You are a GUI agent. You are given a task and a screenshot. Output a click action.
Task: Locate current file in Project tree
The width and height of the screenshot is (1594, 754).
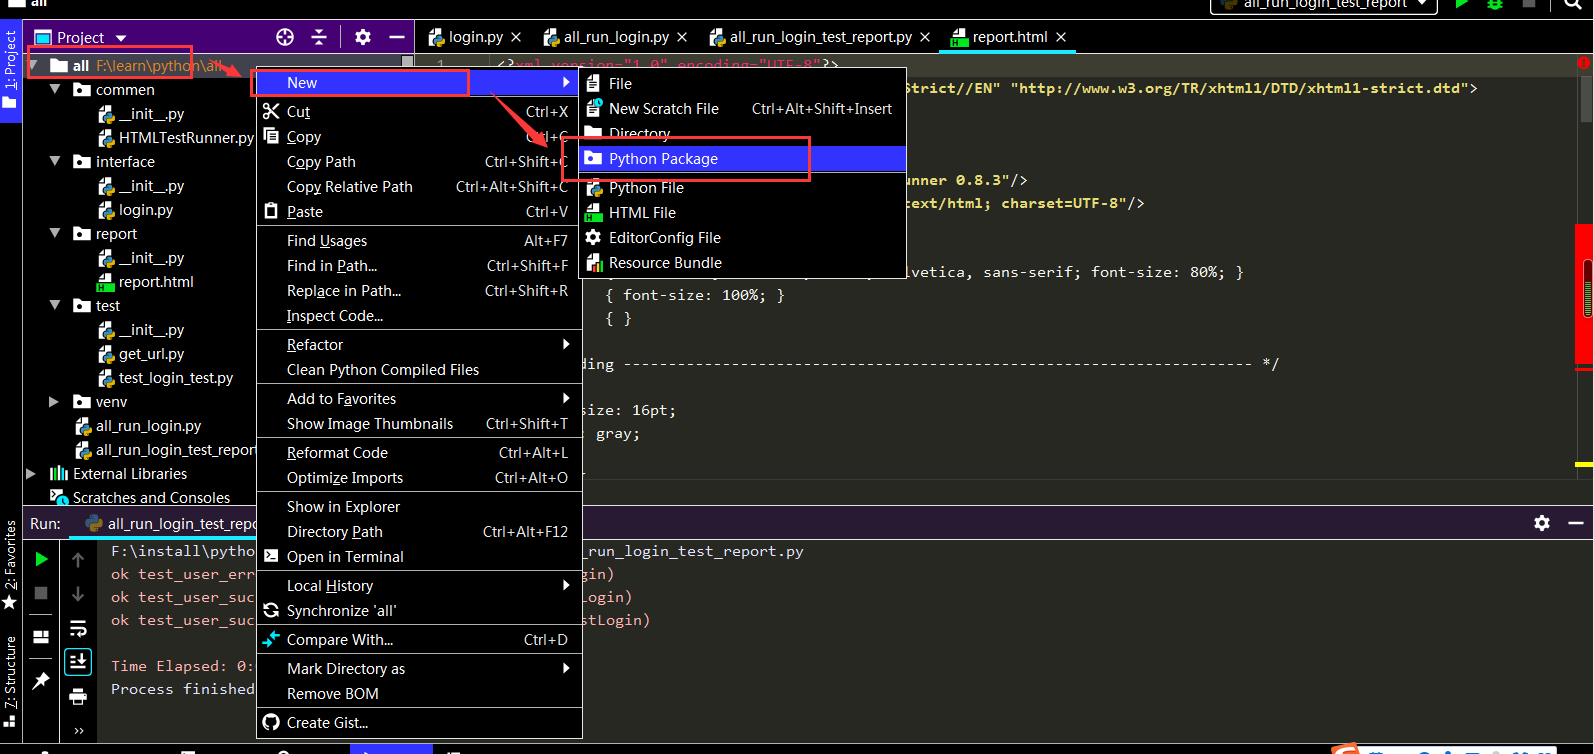[x=285, y=37]
